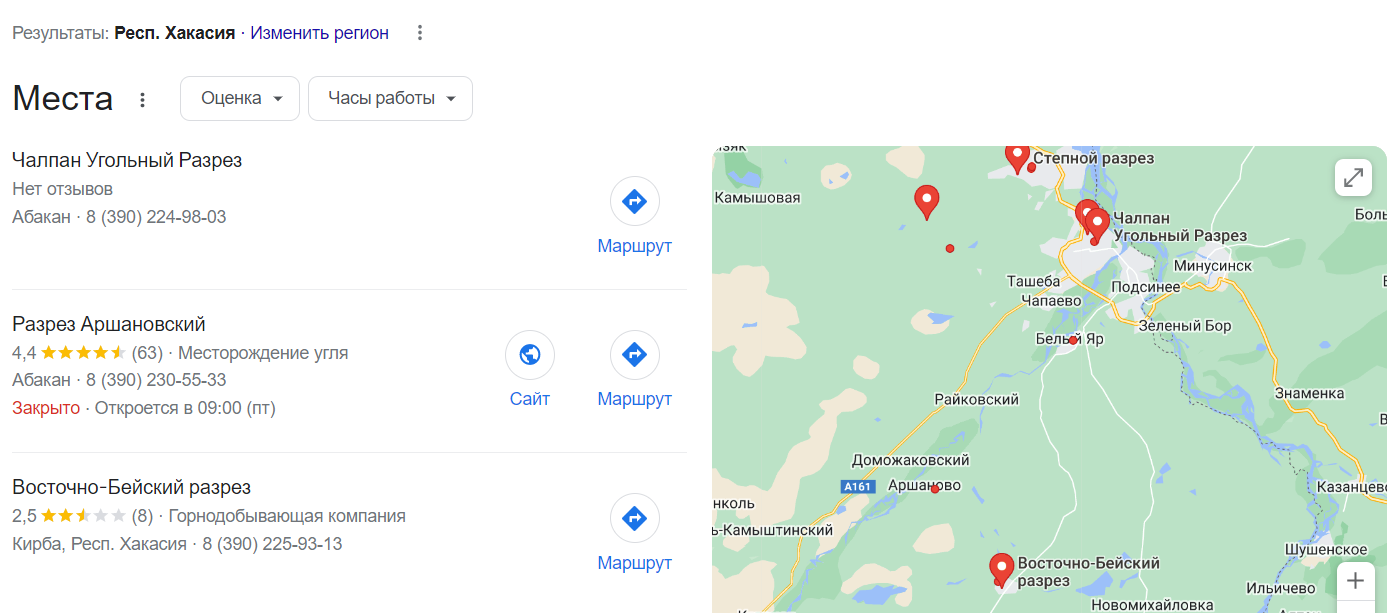This screenshot has height=613, width=1394.
Task: Select the Восточно-Бейский разрез map pin
Action: coord(1001,569)
